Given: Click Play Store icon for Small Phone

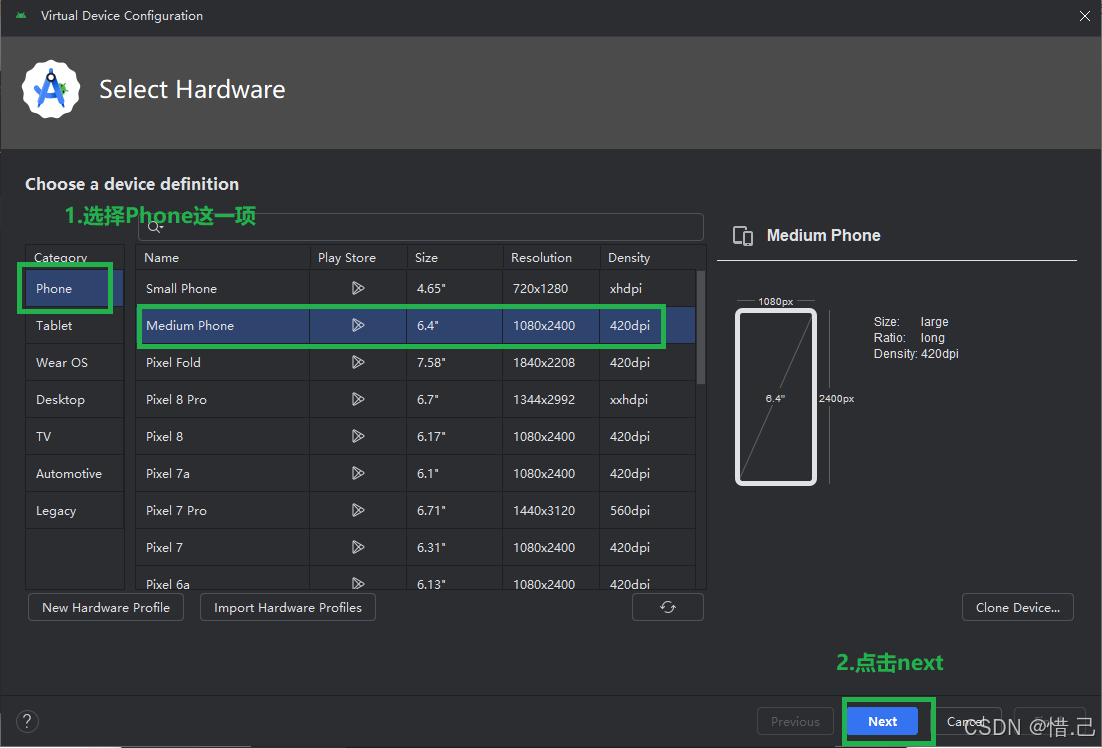Looking at the screenshot, I should (358, 288).
